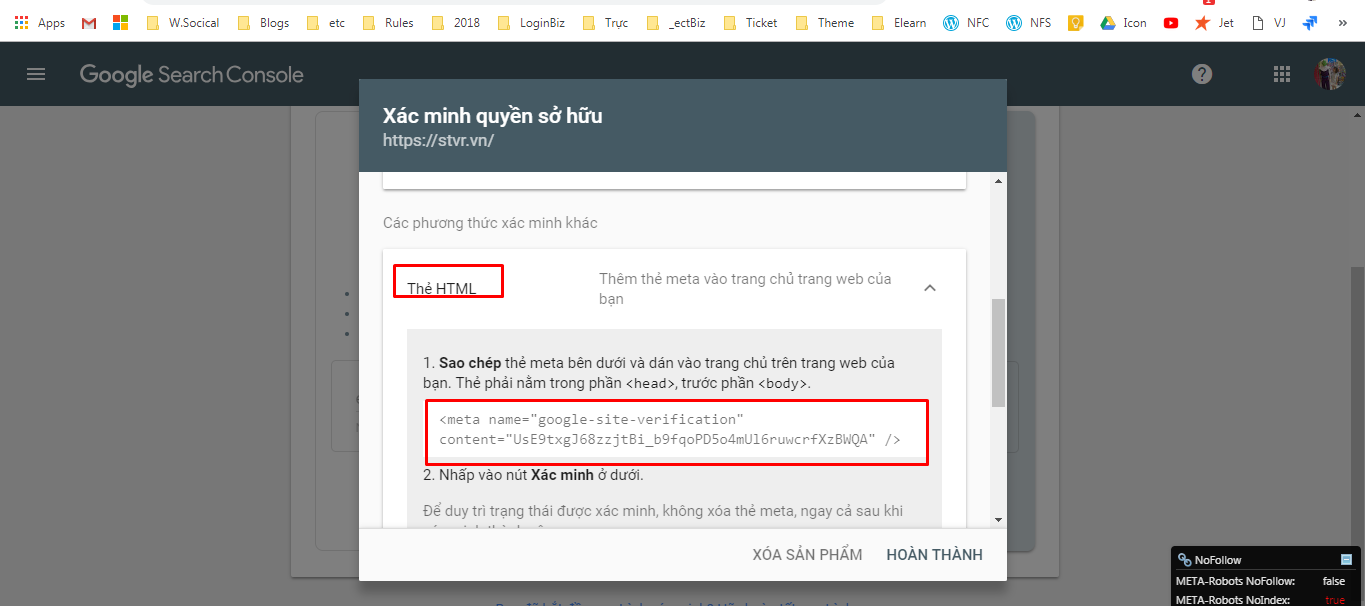Click the Thẻ HTML method title
The image size is (1365, 606).
pos(441,289)
